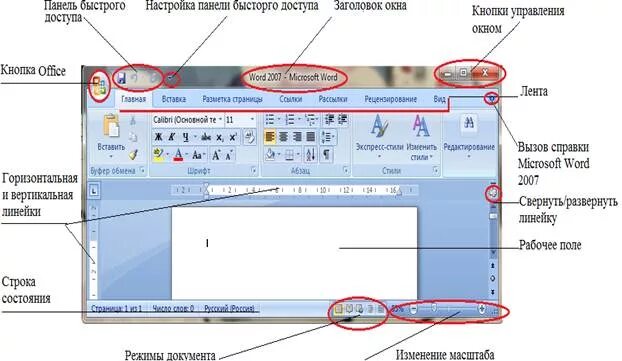Open Стили dialog launcher
622x361 pixels.
[x=436, y=171]
